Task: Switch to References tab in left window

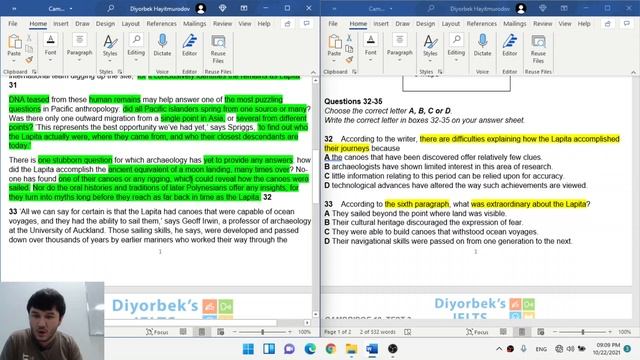Action: (161, 24)
